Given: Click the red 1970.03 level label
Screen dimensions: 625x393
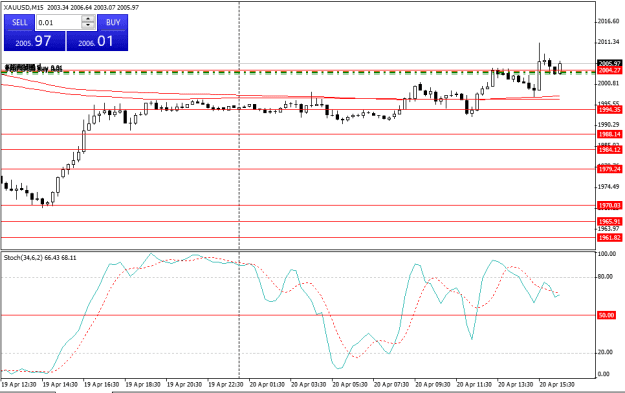Looking at the screenshot, I should [609, 206].
